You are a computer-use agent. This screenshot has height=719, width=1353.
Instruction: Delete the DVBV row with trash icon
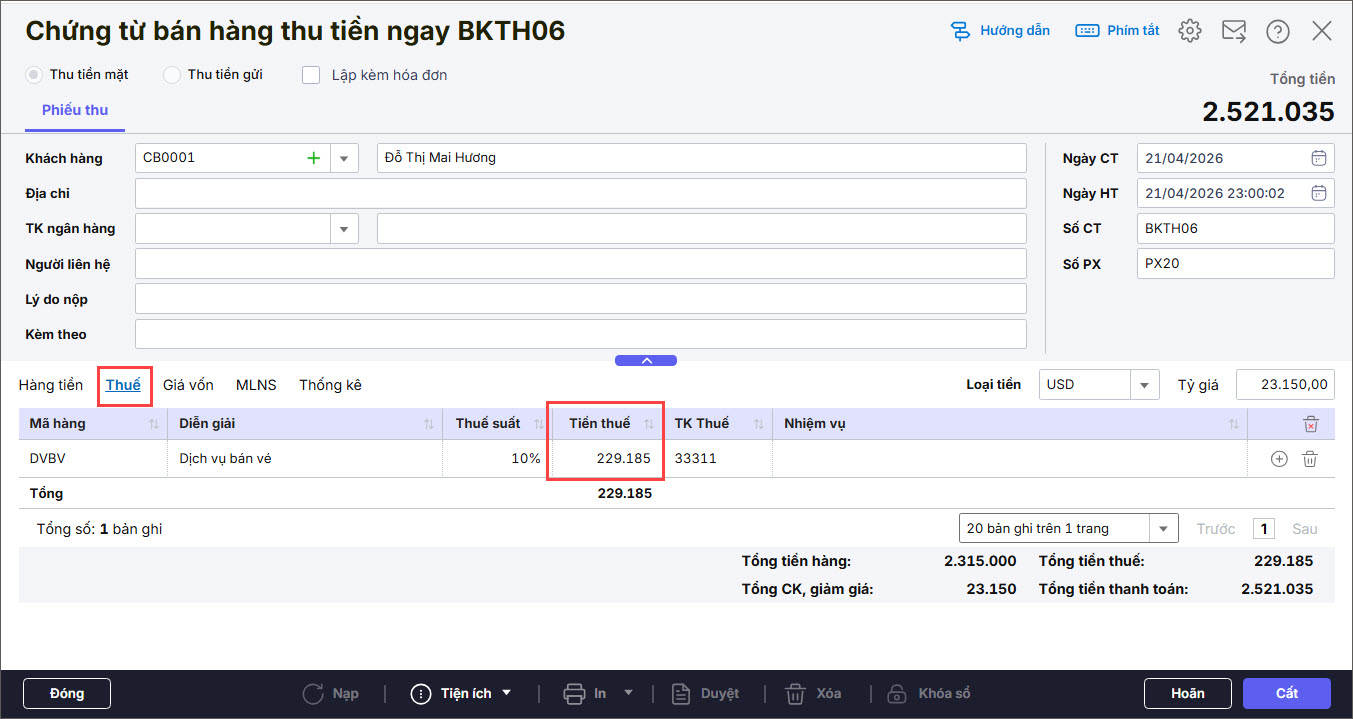tap(1310, 459)
